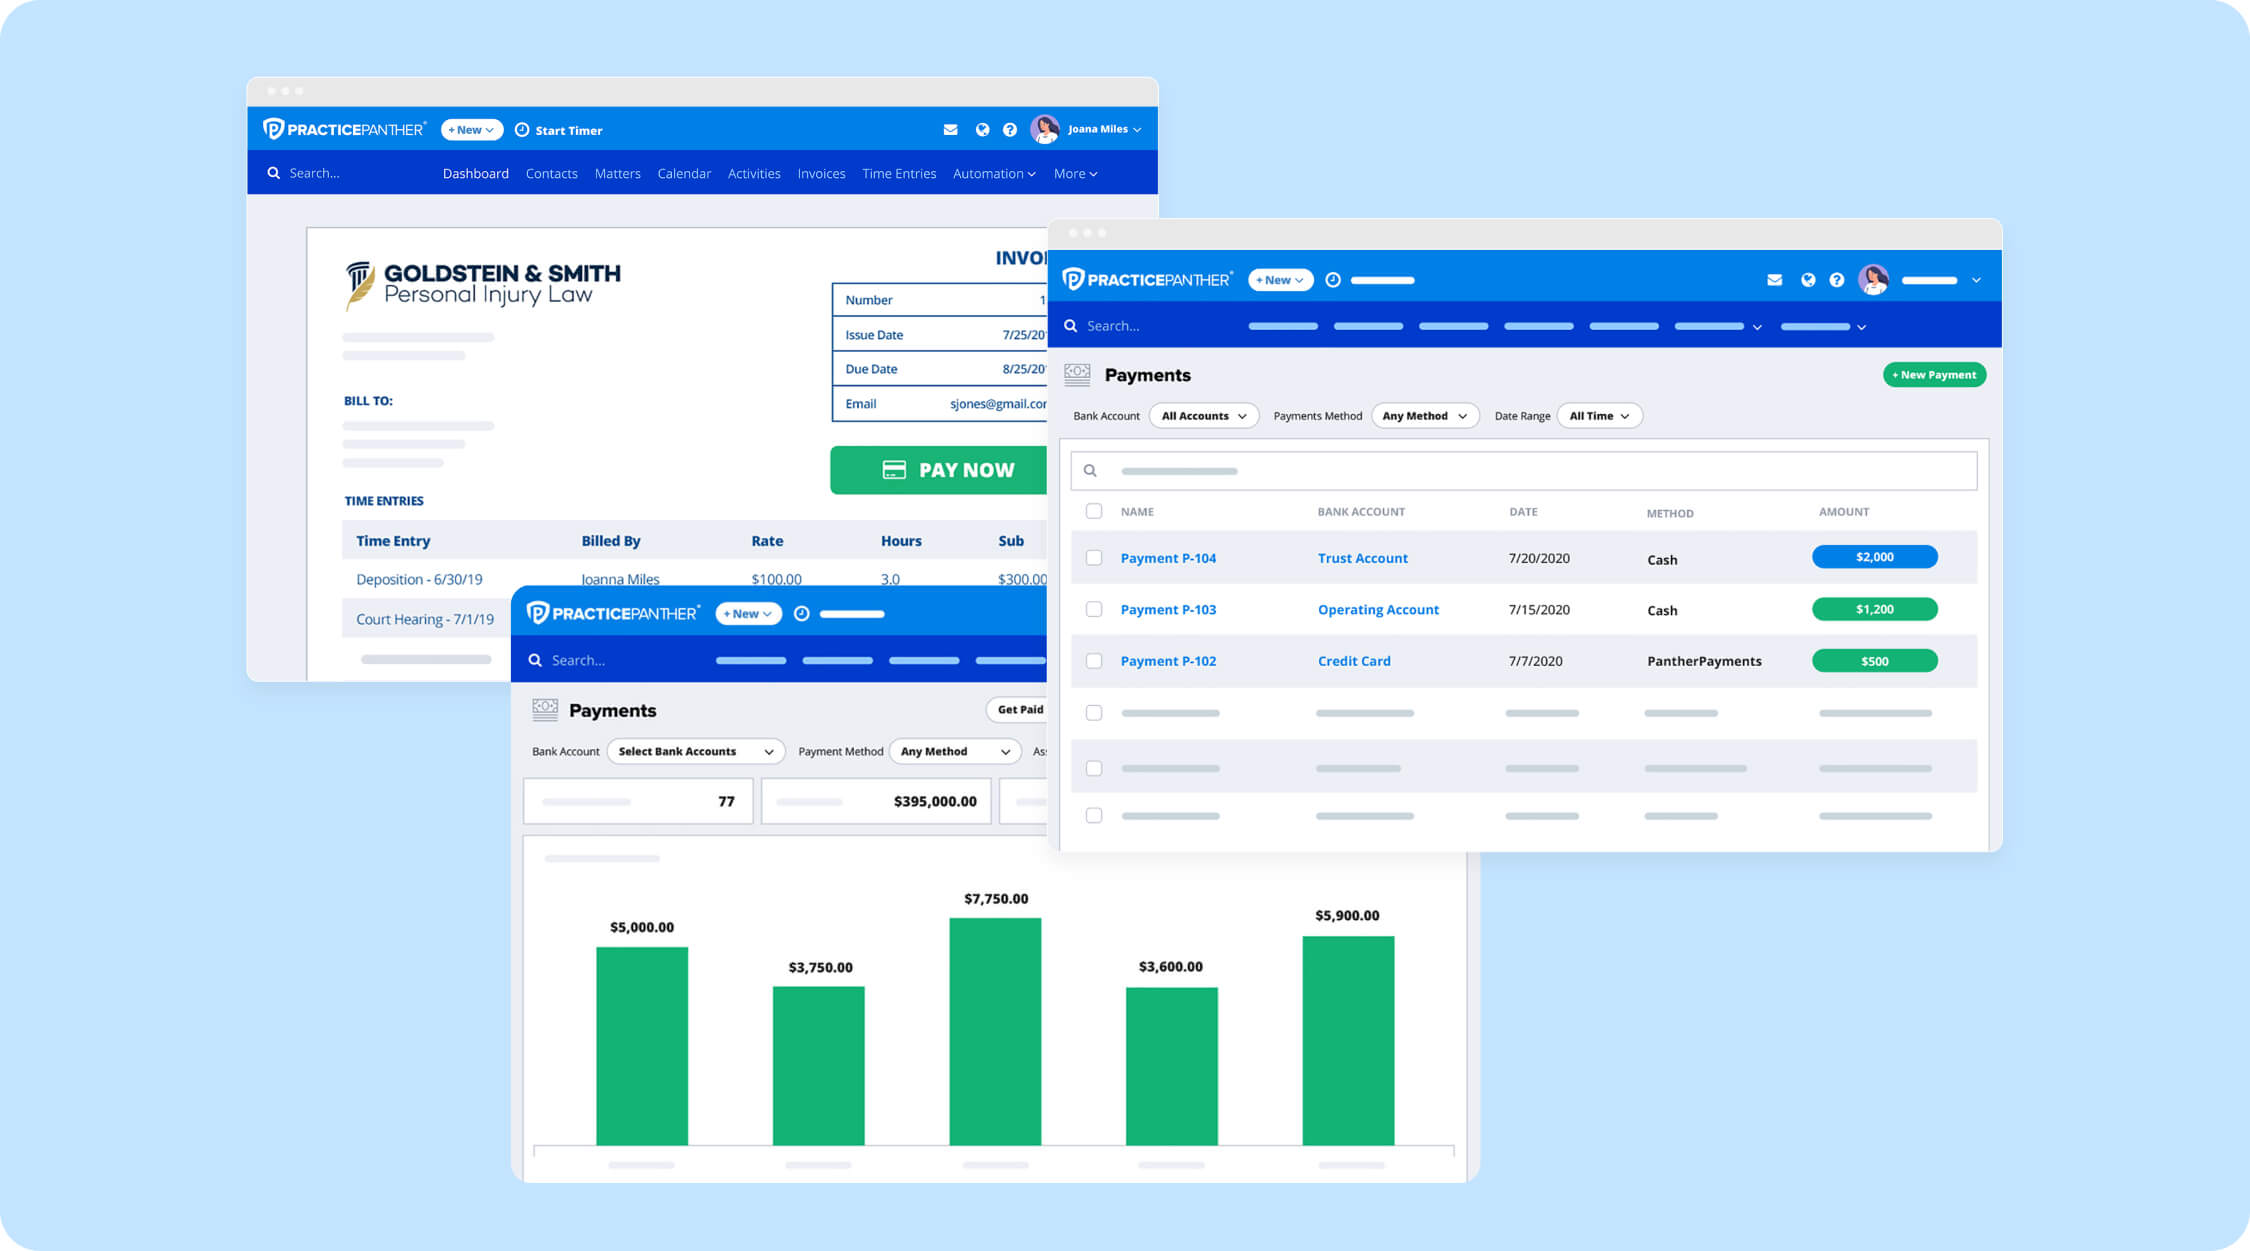Open the Trust Account link for Payment P-104
Viewport: 2250px width, 1251px height.
point(1362,558)
